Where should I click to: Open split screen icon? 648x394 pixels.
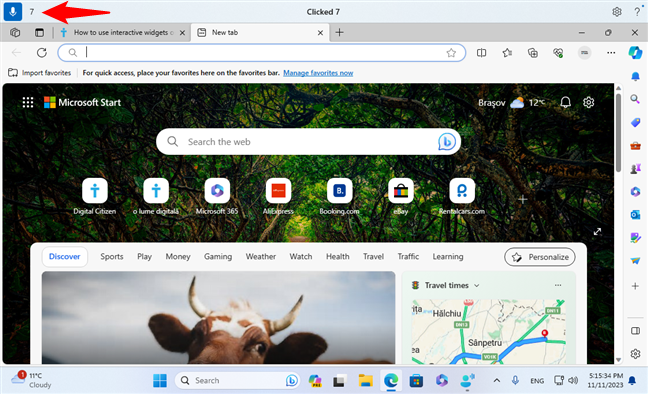tap(481, 53)
